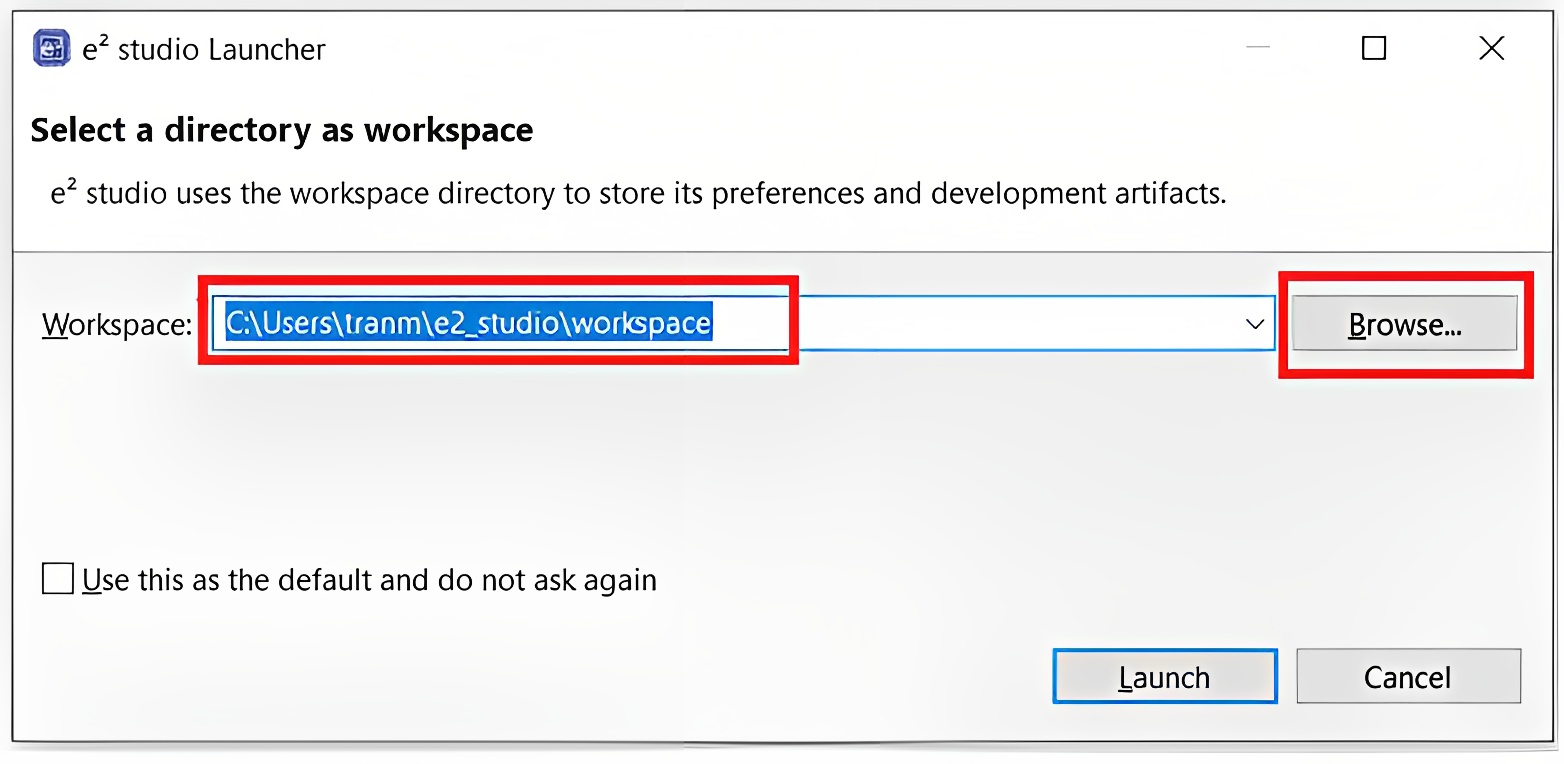
Task: Click the 'Select a directory as workspace' heading
Action: tap(282, 130)
